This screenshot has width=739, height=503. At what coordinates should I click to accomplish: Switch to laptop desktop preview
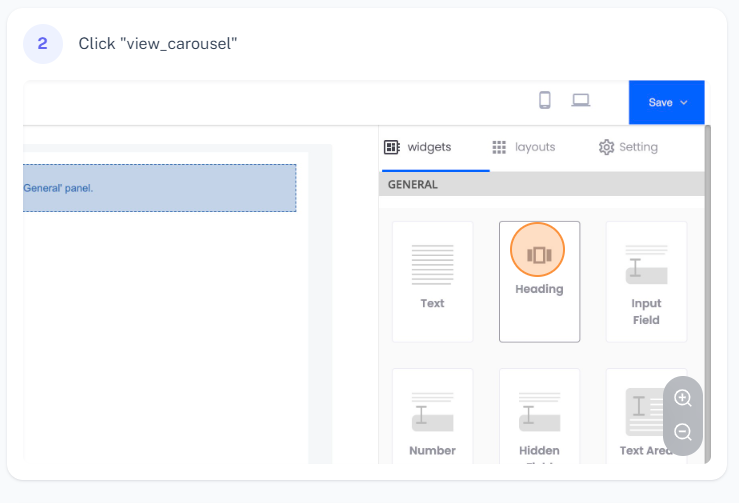click(580, 100)
